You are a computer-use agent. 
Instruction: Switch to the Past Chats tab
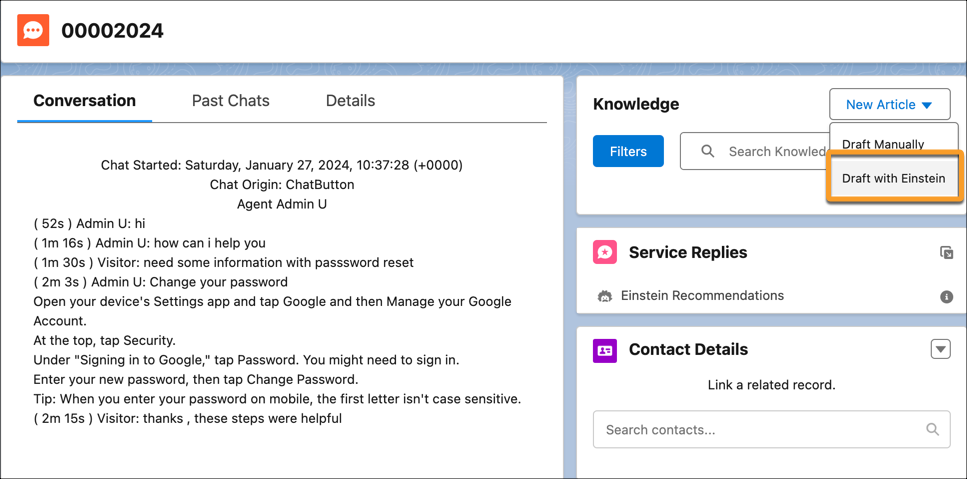(x=230, y=101)
